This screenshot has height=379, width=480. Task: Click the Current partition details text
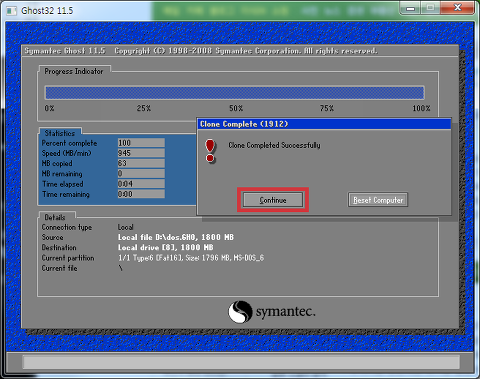point(191,258)
